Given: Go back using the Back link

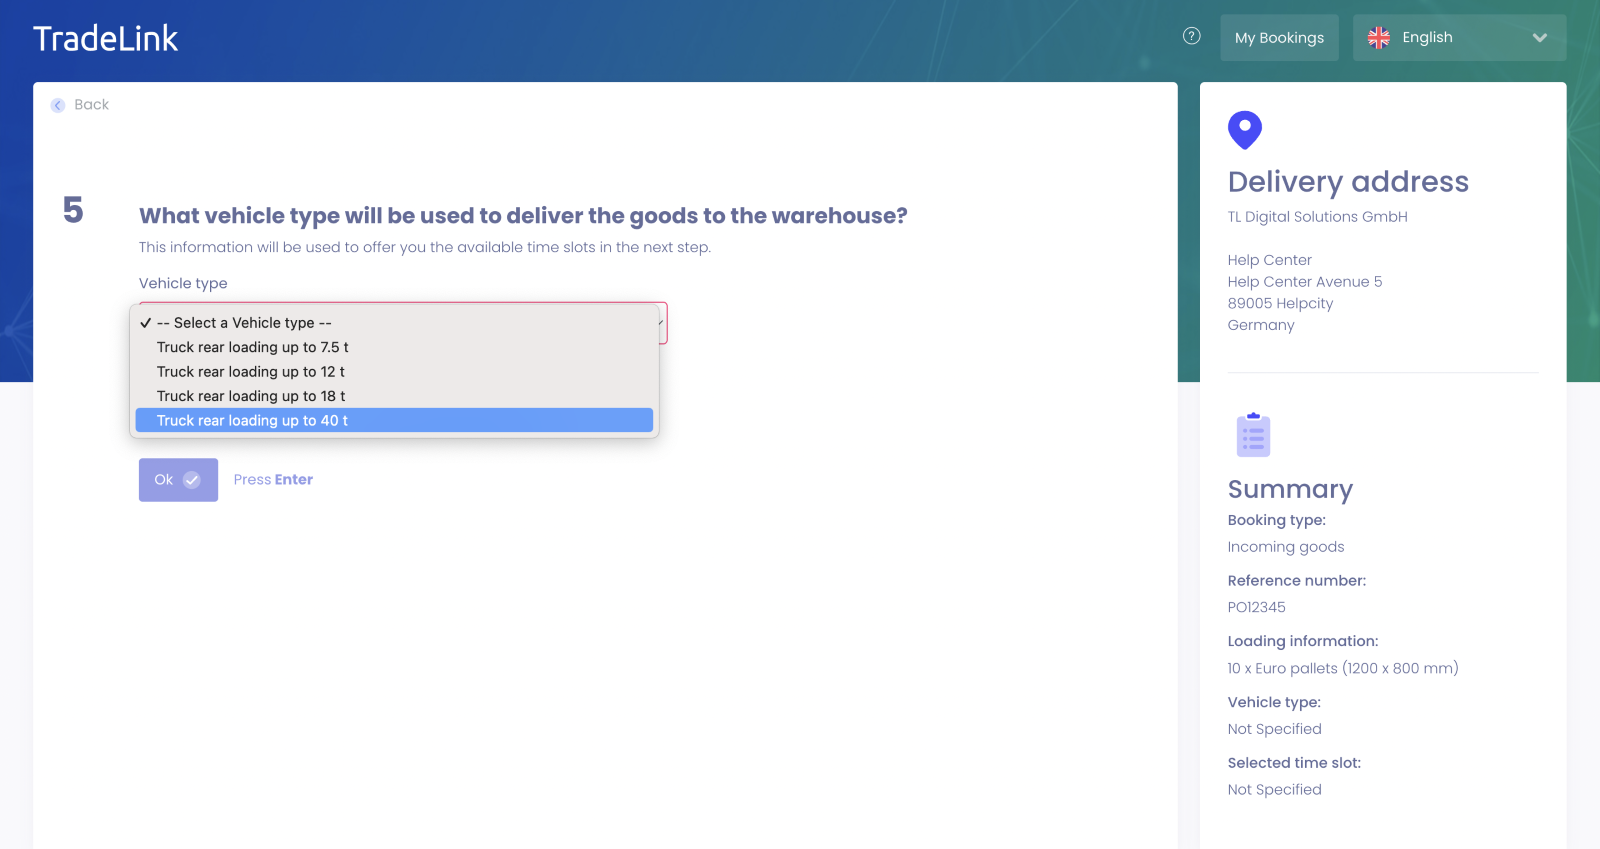Looking at the screenshot, I should 91,105.
